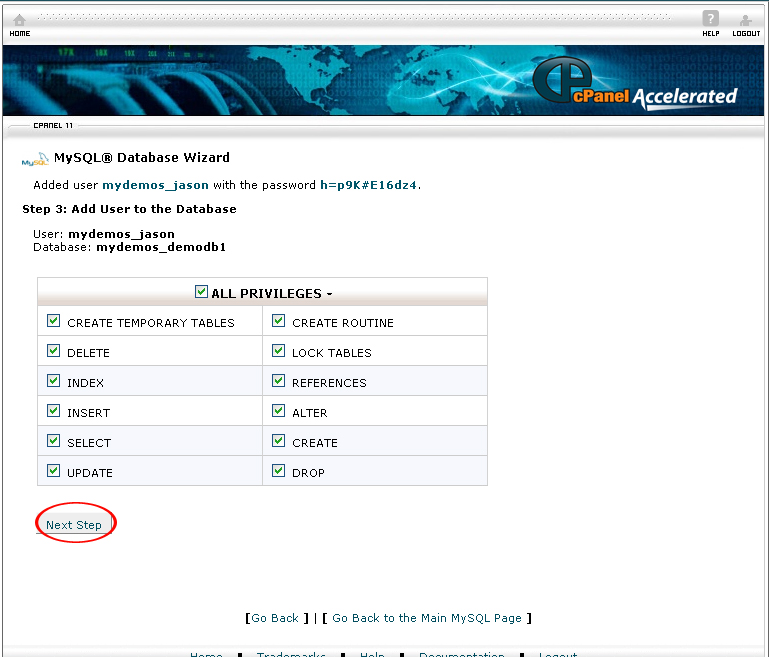769x657 pixels.
Task: Toggle the DELETE privilege checkbox
Action: point(53,351)
